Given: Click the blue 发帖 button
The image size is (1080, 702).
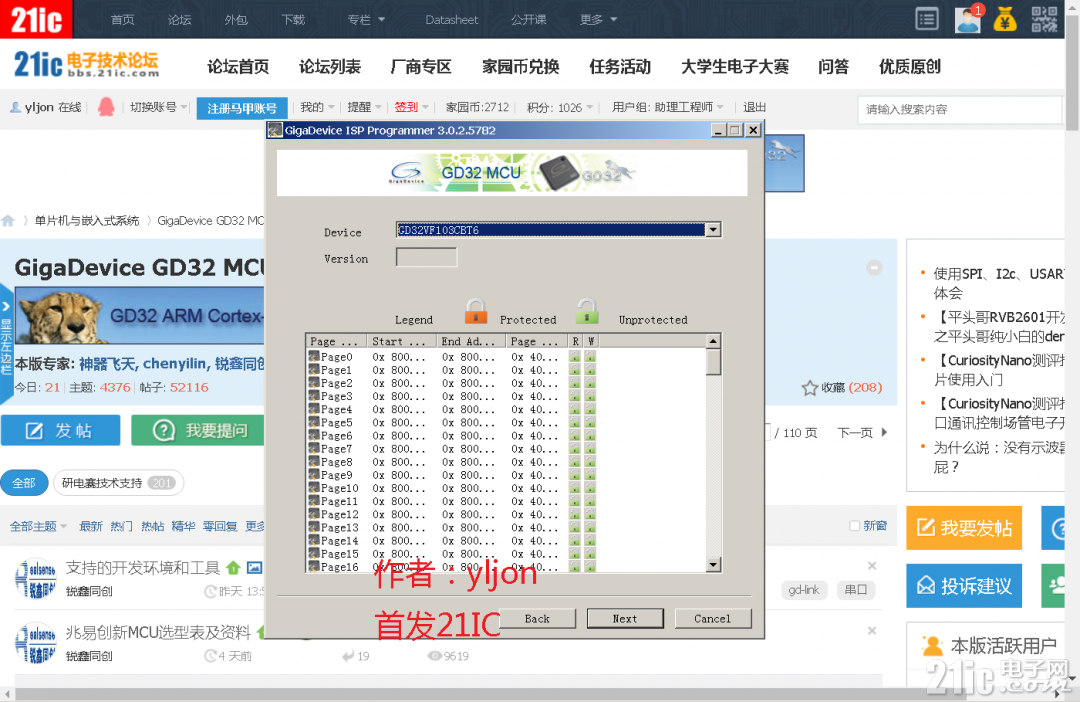Looking at the screenshot, I should [x=61, y=431].
